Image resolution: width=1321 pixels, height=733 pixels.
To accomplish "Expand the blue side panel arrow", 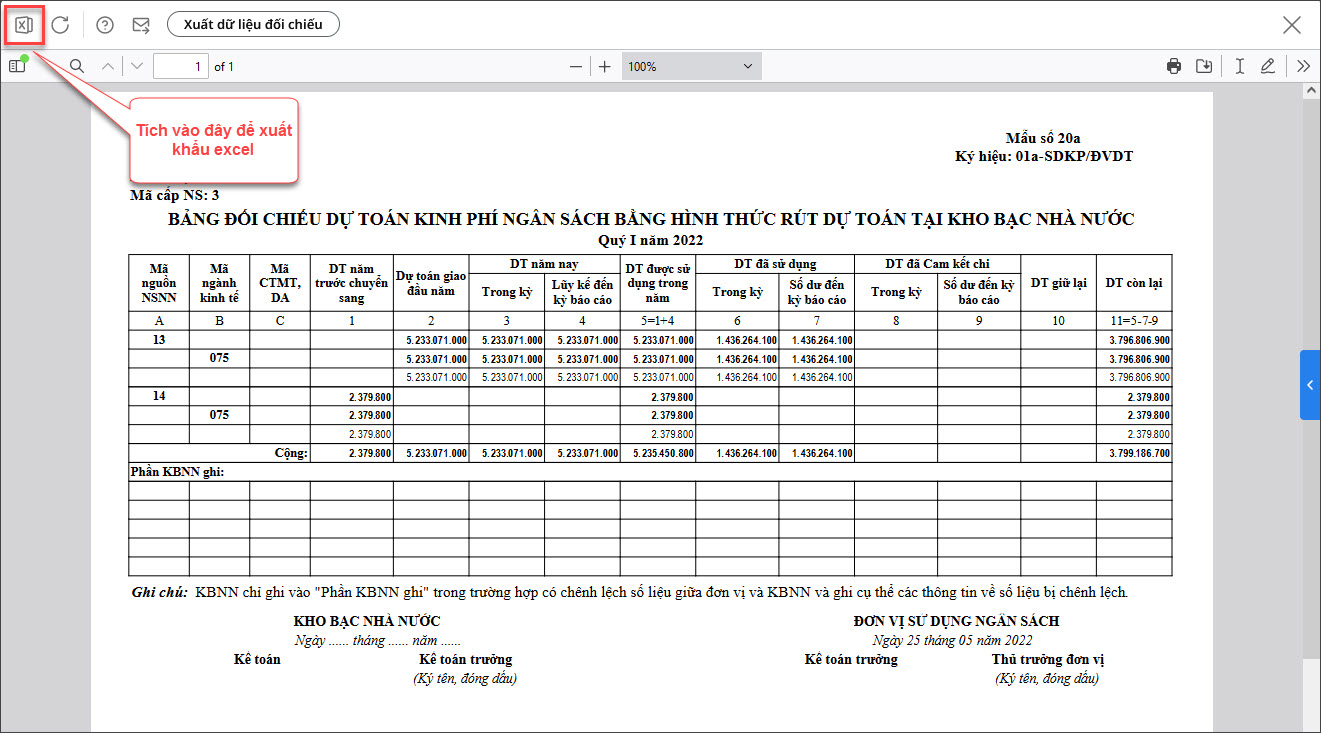I will point(1310,385).
